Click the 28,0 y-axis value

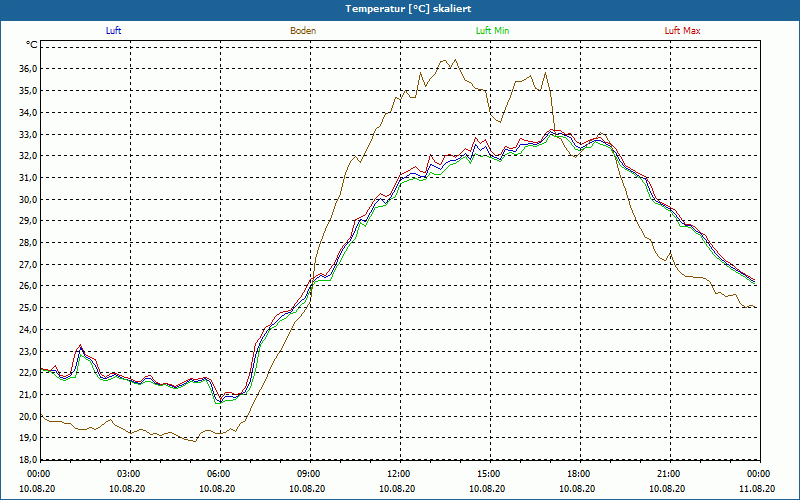coord(28,243)
